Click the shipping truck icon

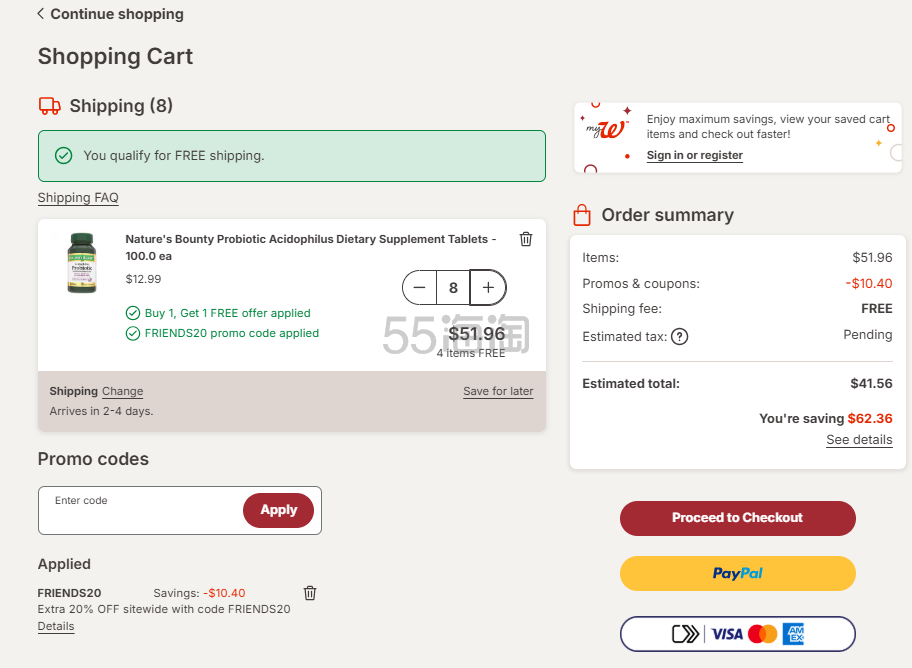point(49,106)
